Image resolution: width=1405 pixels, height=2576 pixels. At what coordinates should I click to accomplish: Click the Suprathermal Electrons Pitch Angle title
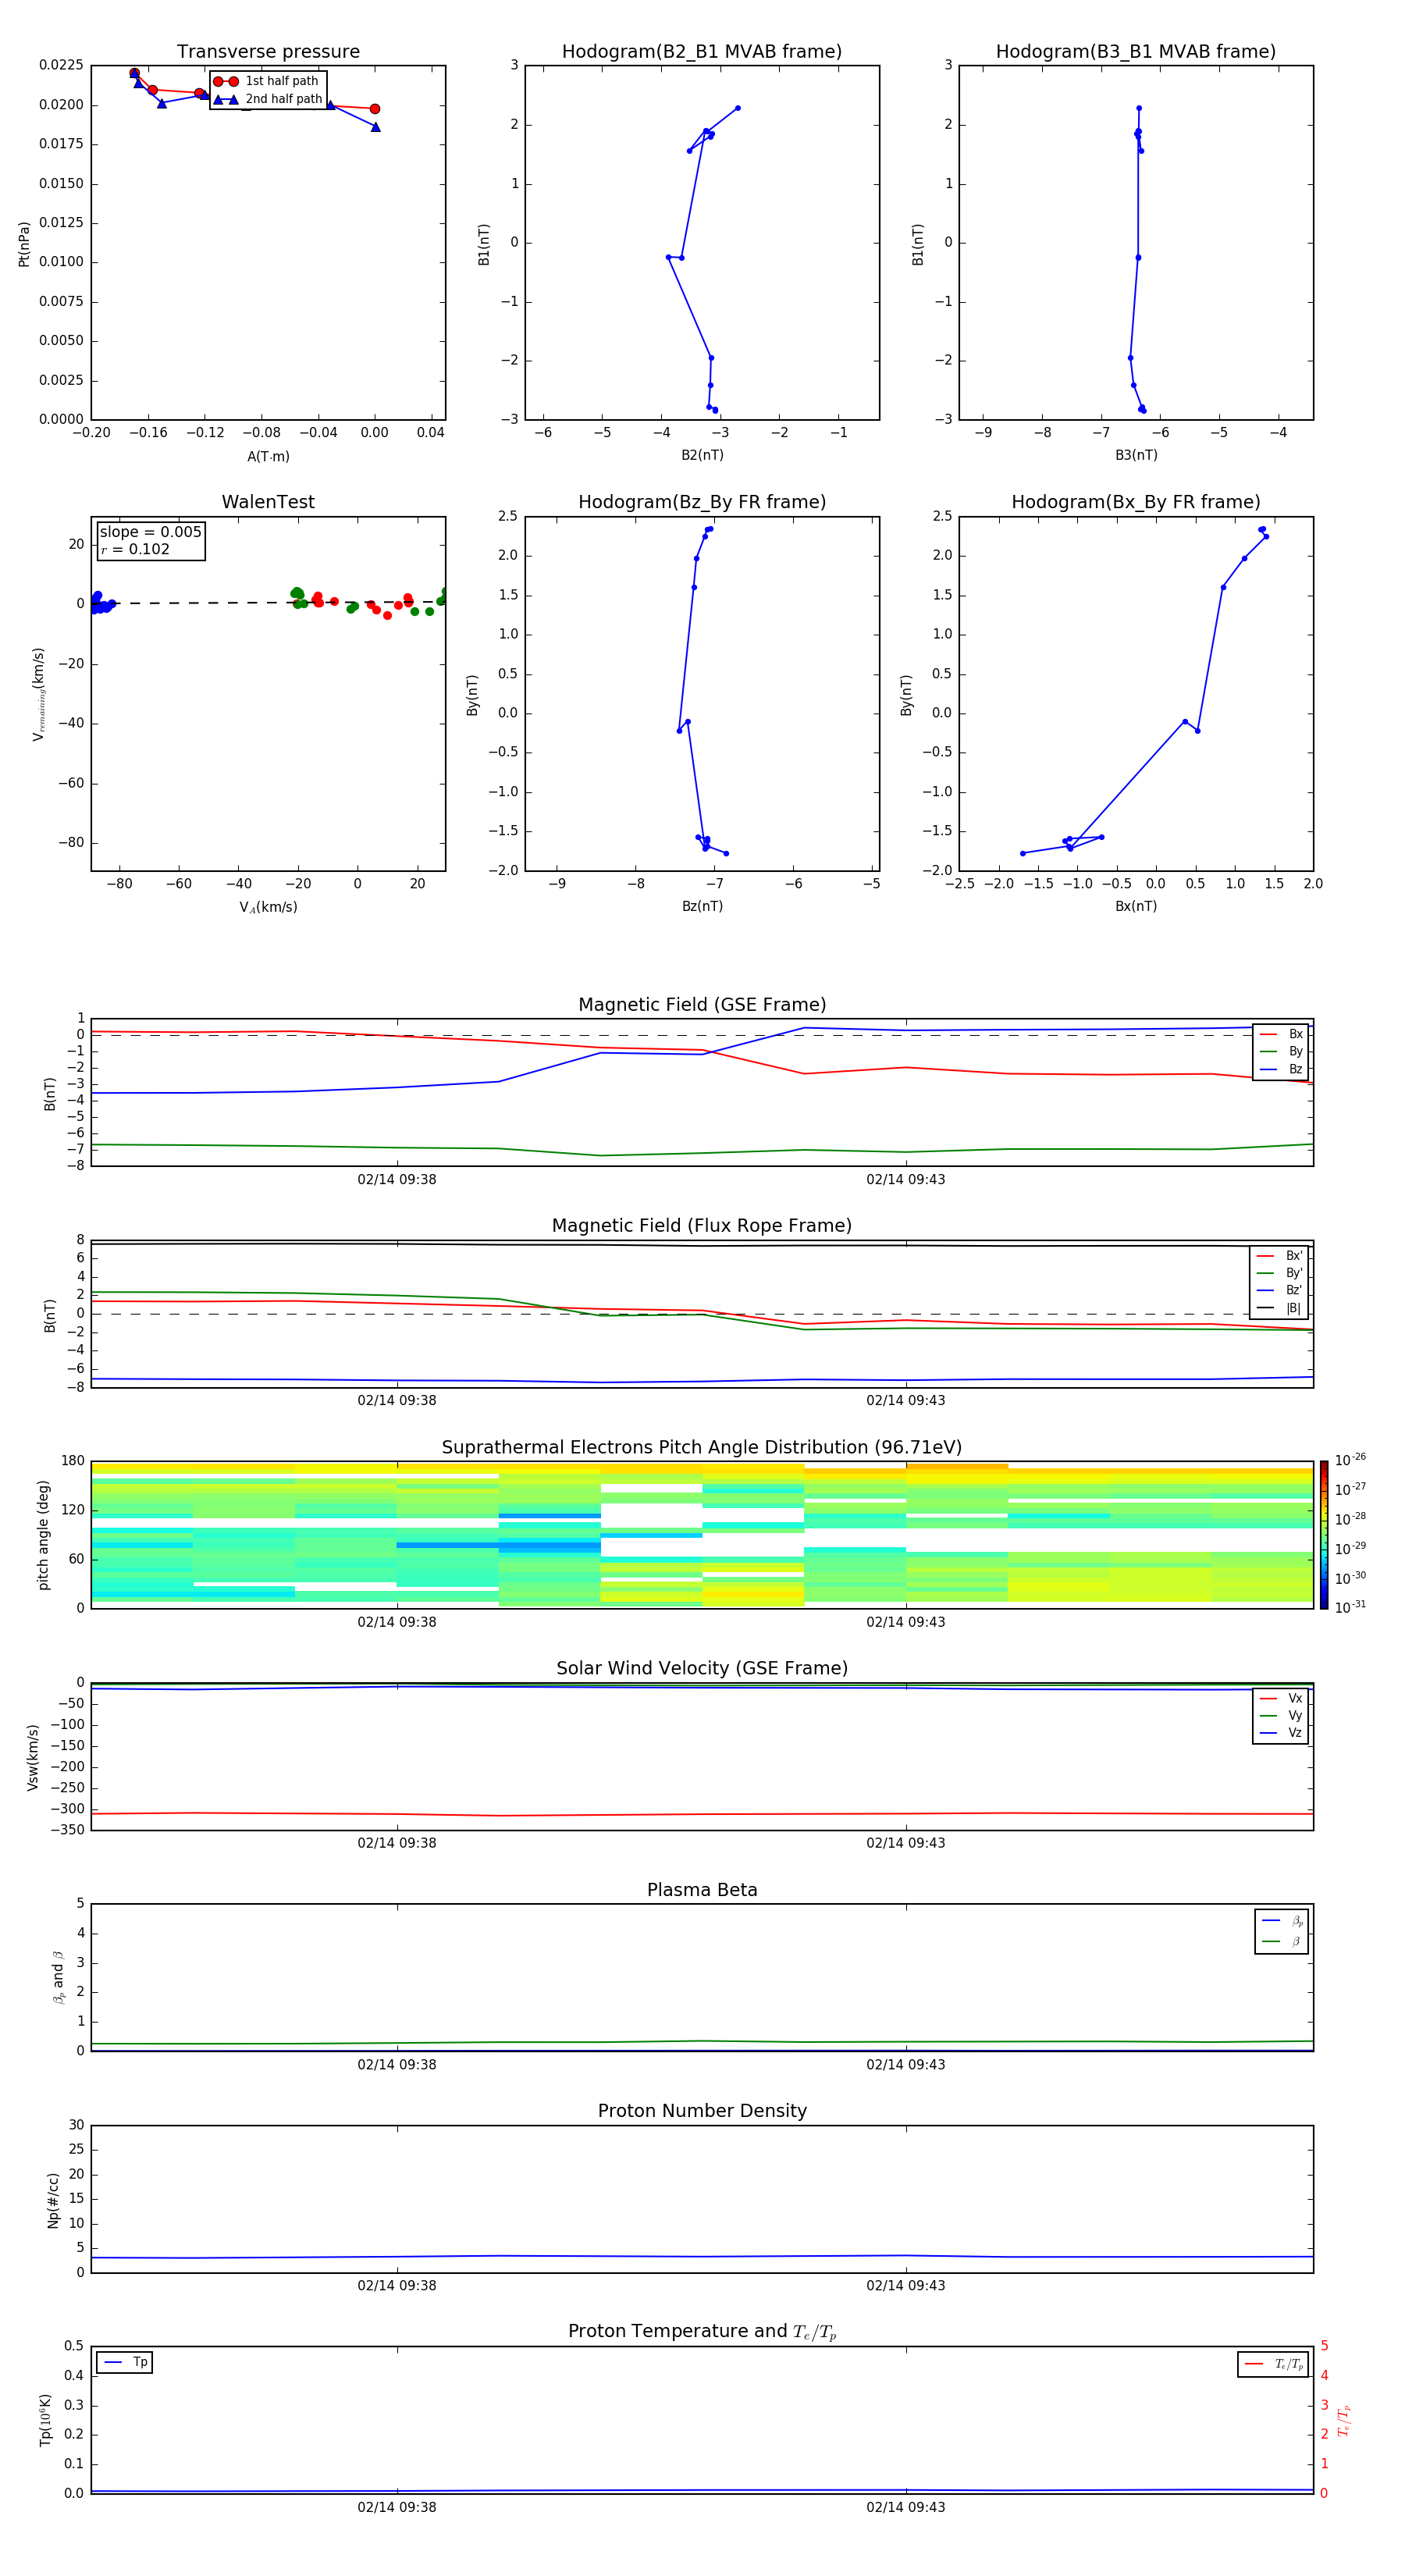pyautogui.click(x=702, y=1448)
